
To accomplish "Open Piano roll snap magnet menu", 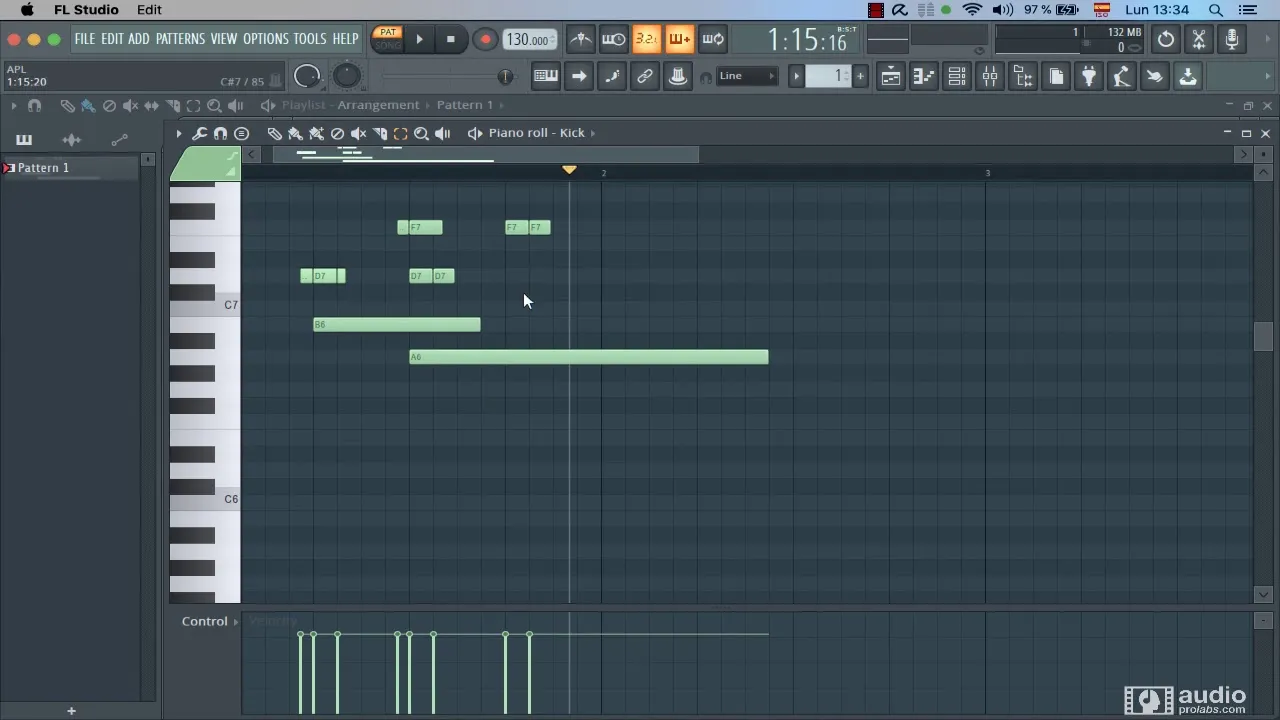I will tap(221, 133).
